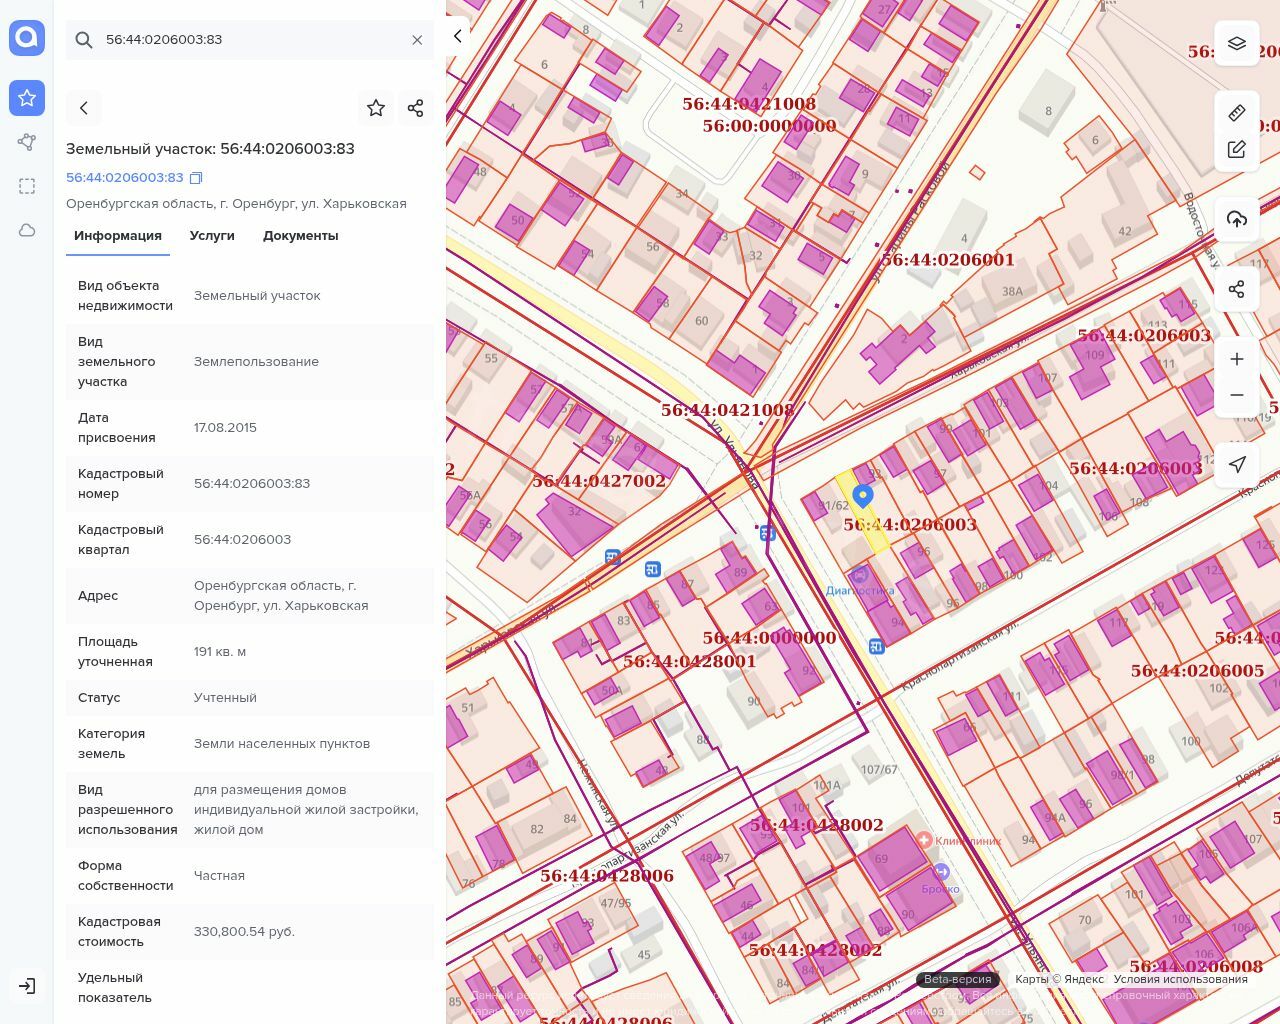Viewport: 1280px width, 1024px height.
Task: Open the Favorites section in sidebar
Action: pyautogui.click(x=27, y=98)
